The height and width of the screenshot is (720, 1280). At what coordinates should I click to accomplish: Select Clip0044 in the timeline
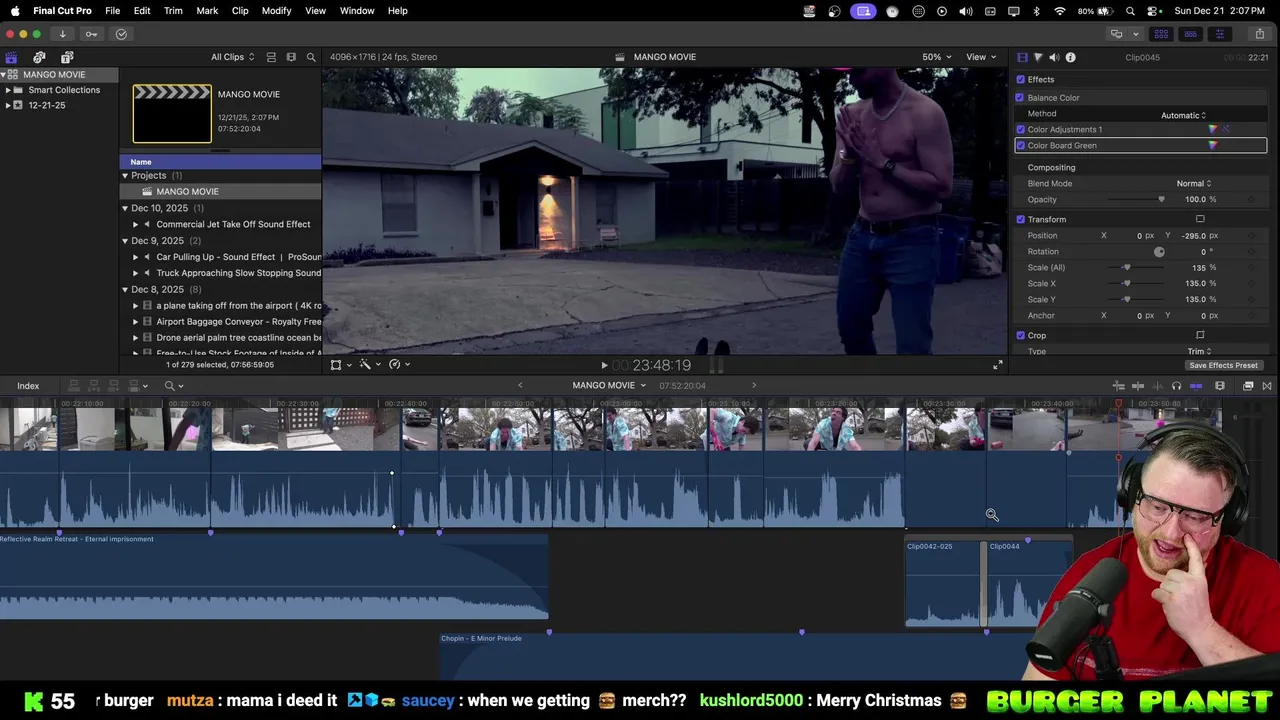[x=1028, y=583]
